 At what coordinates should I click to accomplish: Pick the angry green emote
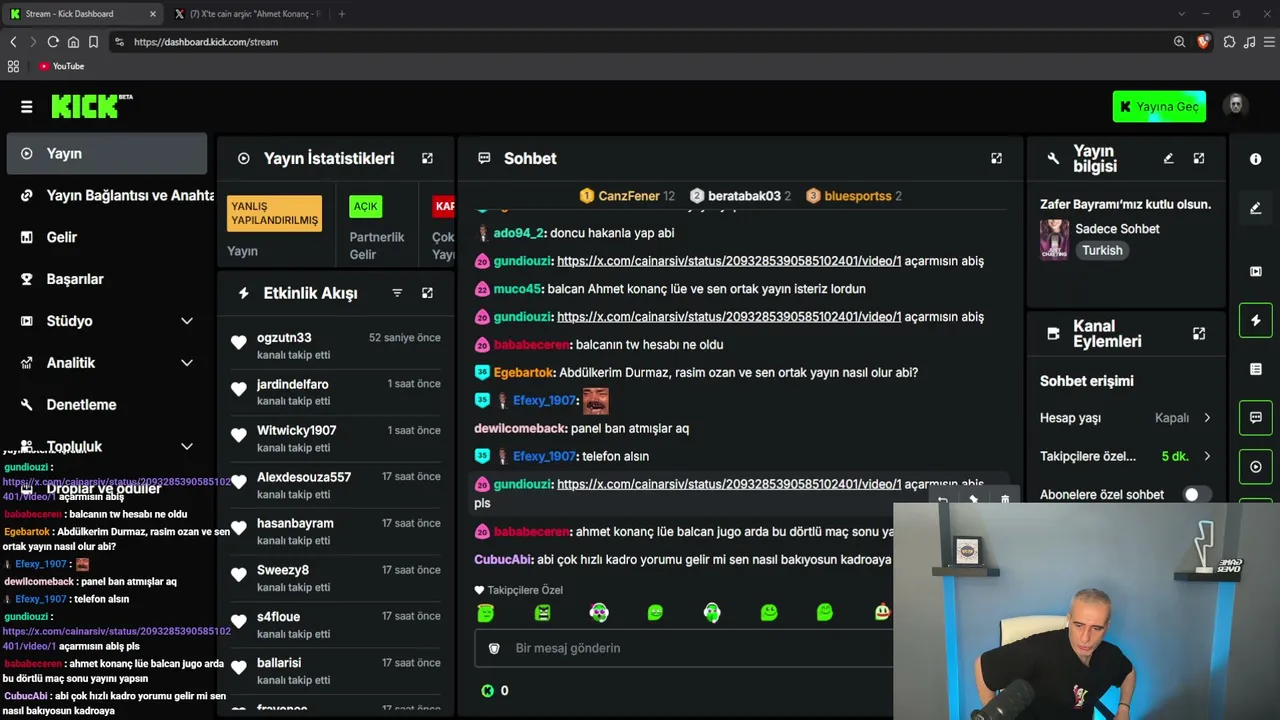pyautogui.click(x=542, y=612)
